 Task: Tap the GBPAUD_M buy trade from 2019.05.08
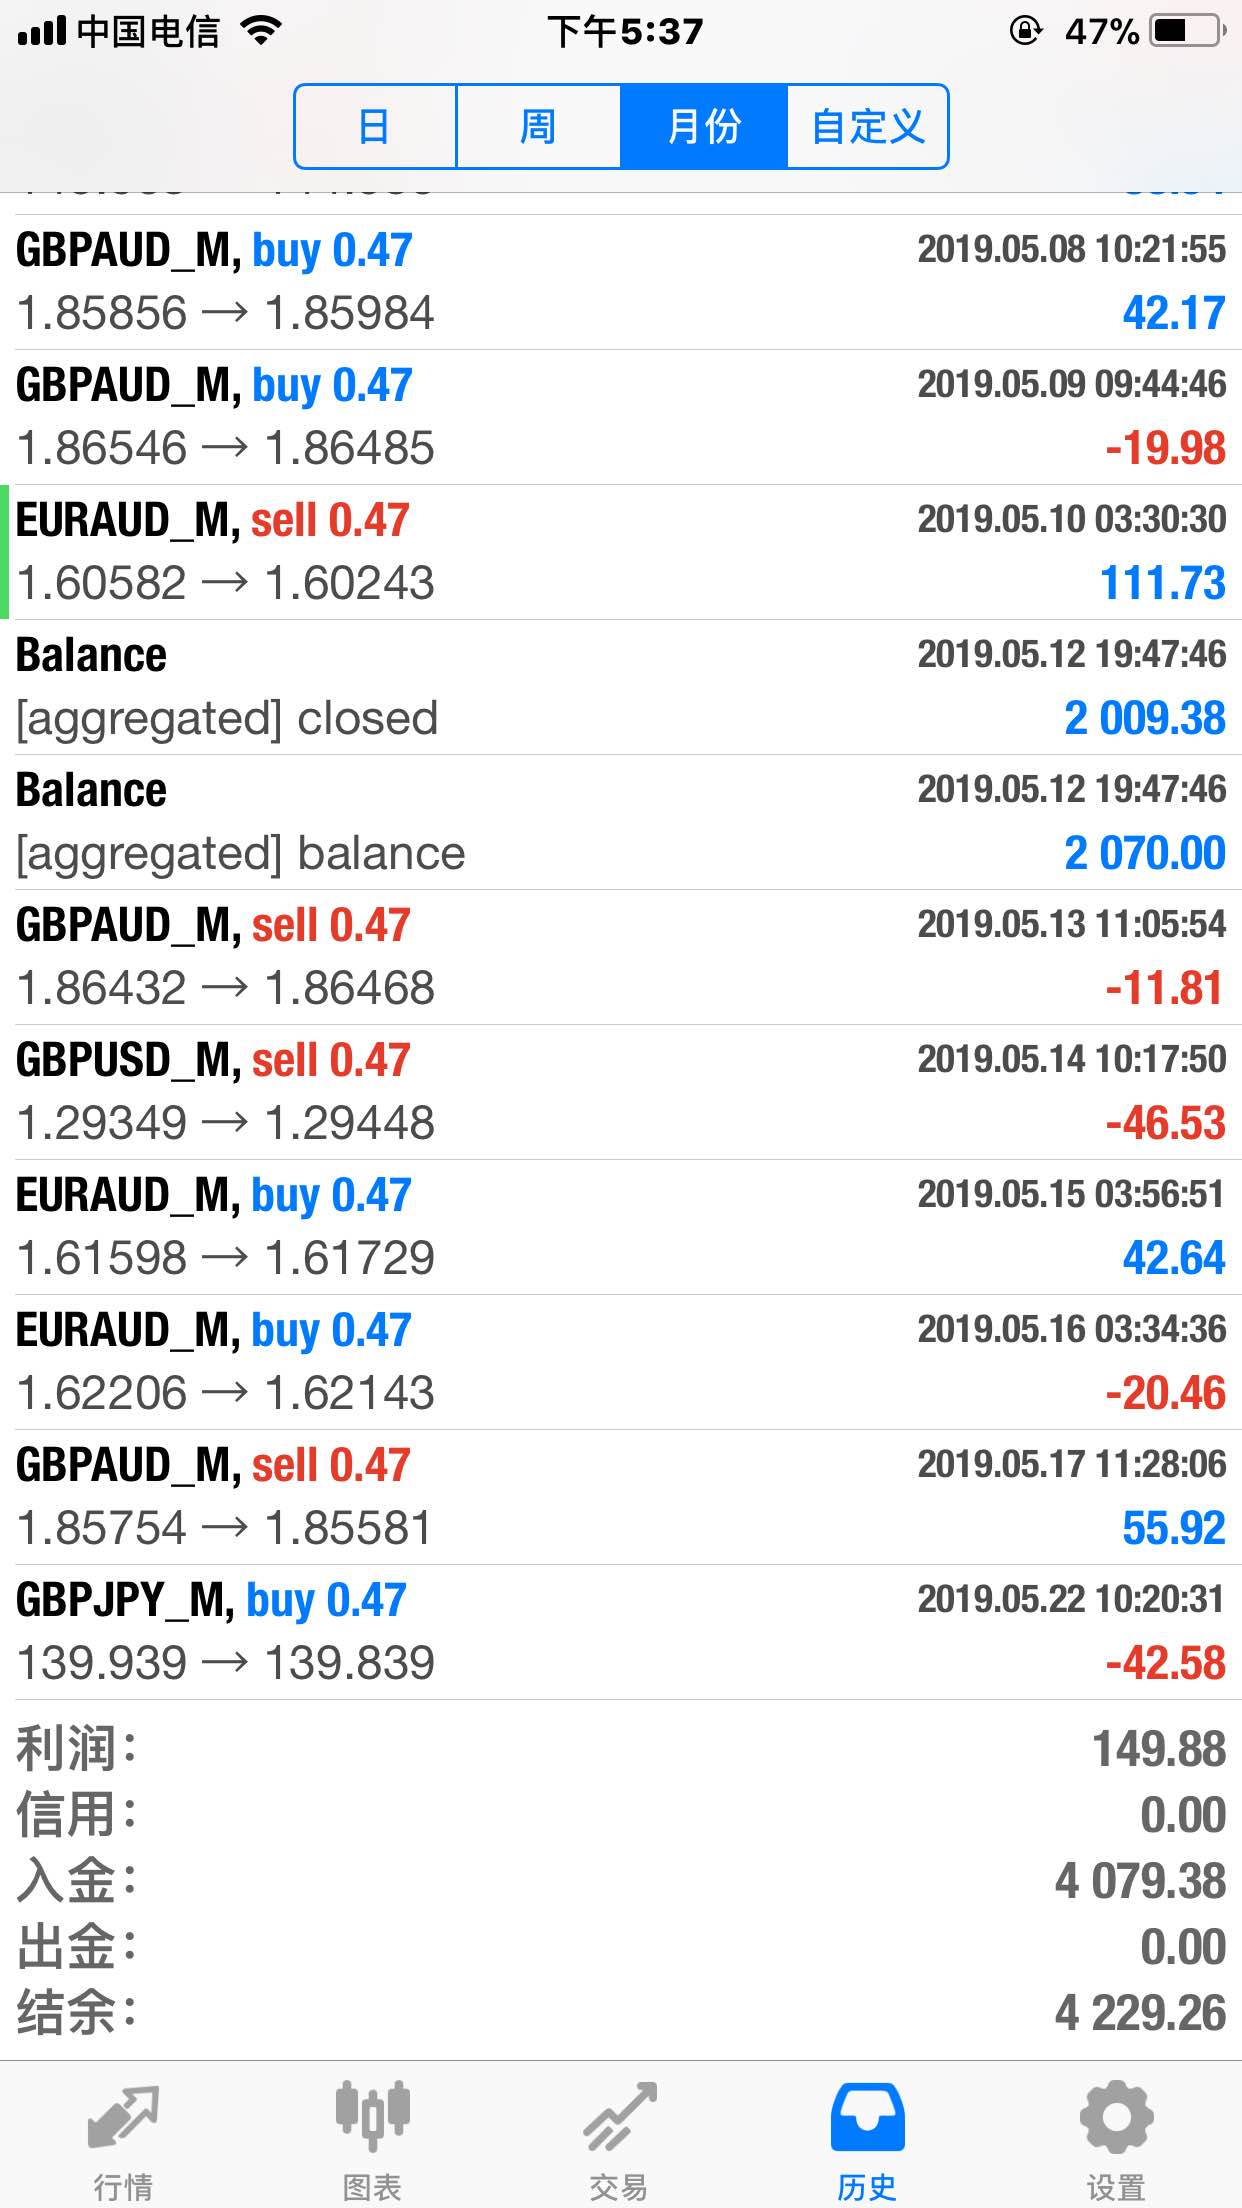[x=621, y=282]
